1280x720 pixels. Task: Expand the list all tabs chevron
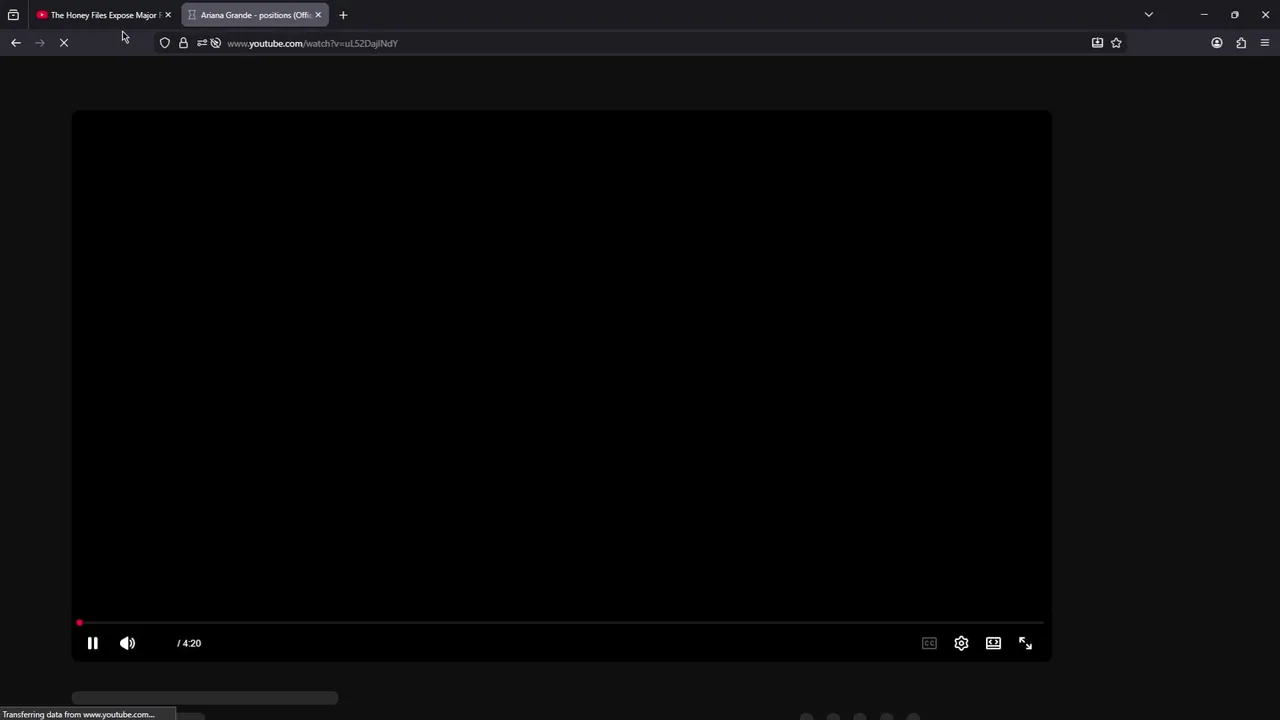tap(1149, 15)
